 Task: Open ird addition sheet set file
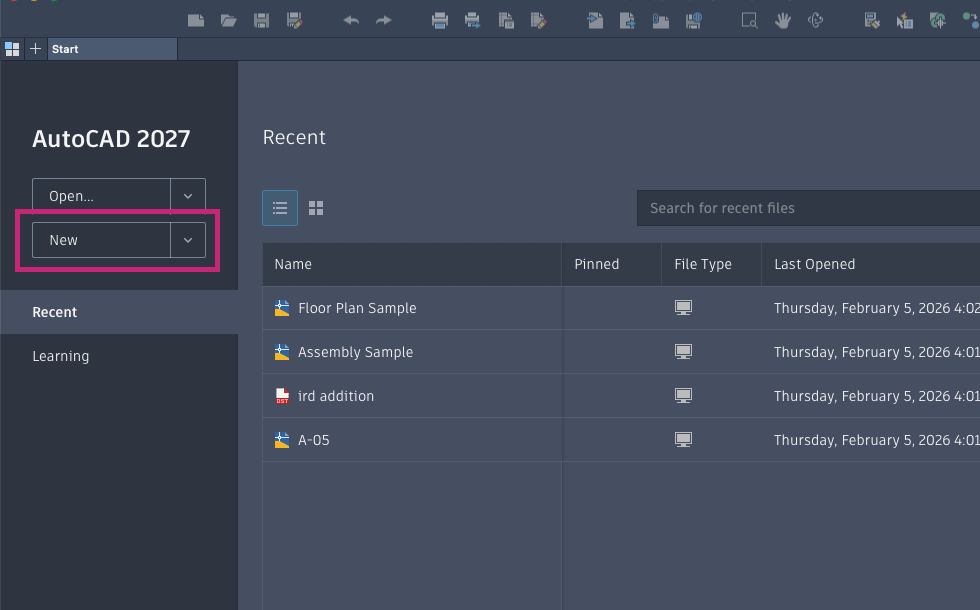(336, 396)
